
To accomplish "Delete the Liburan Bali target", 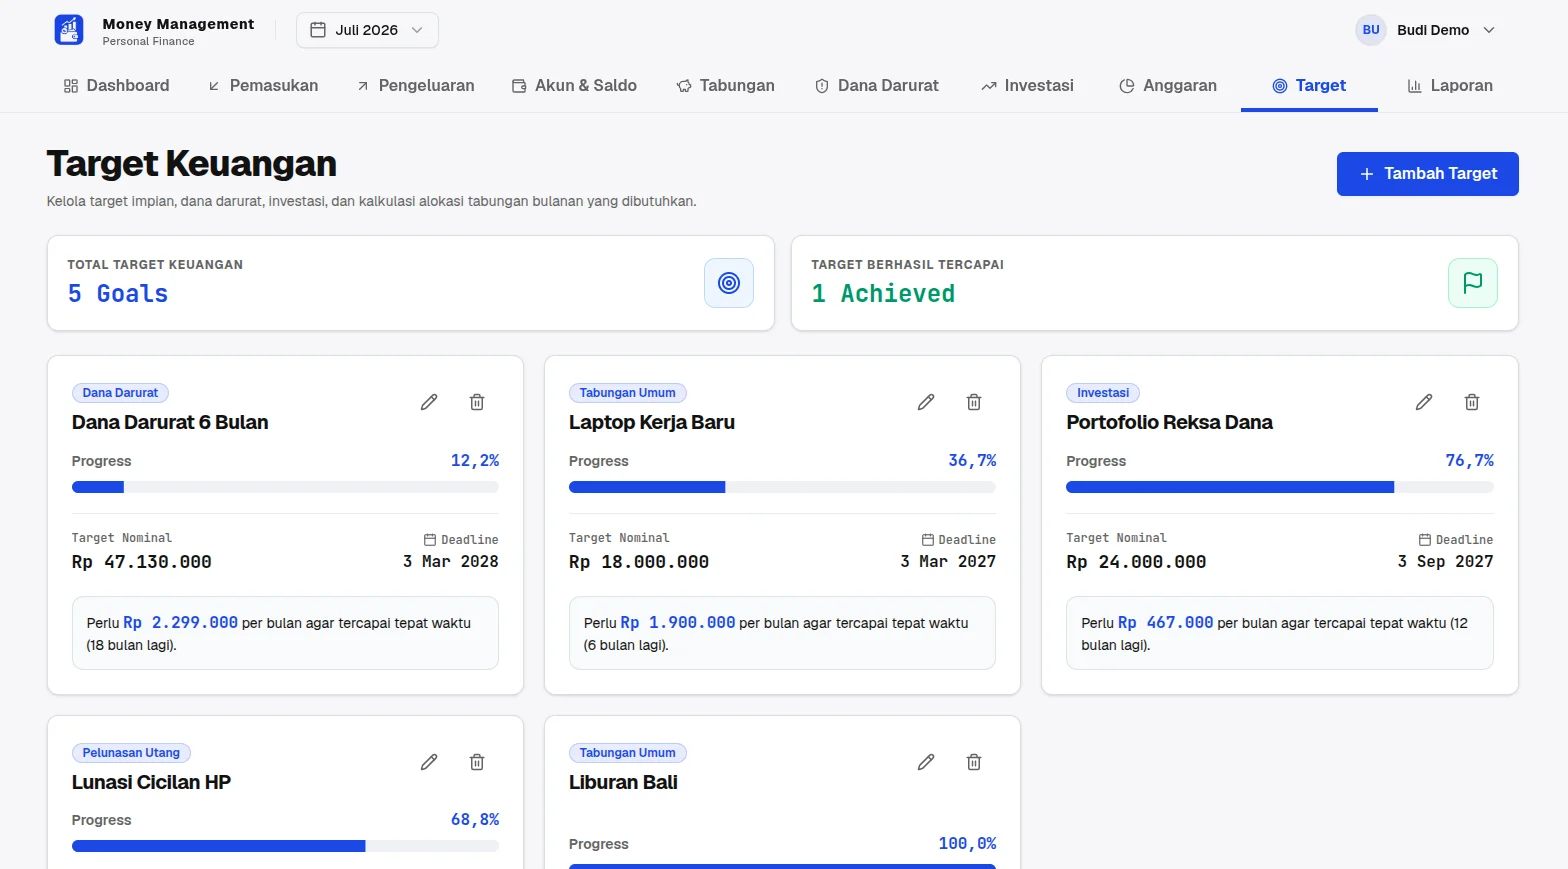I will (x=974, y=762).
